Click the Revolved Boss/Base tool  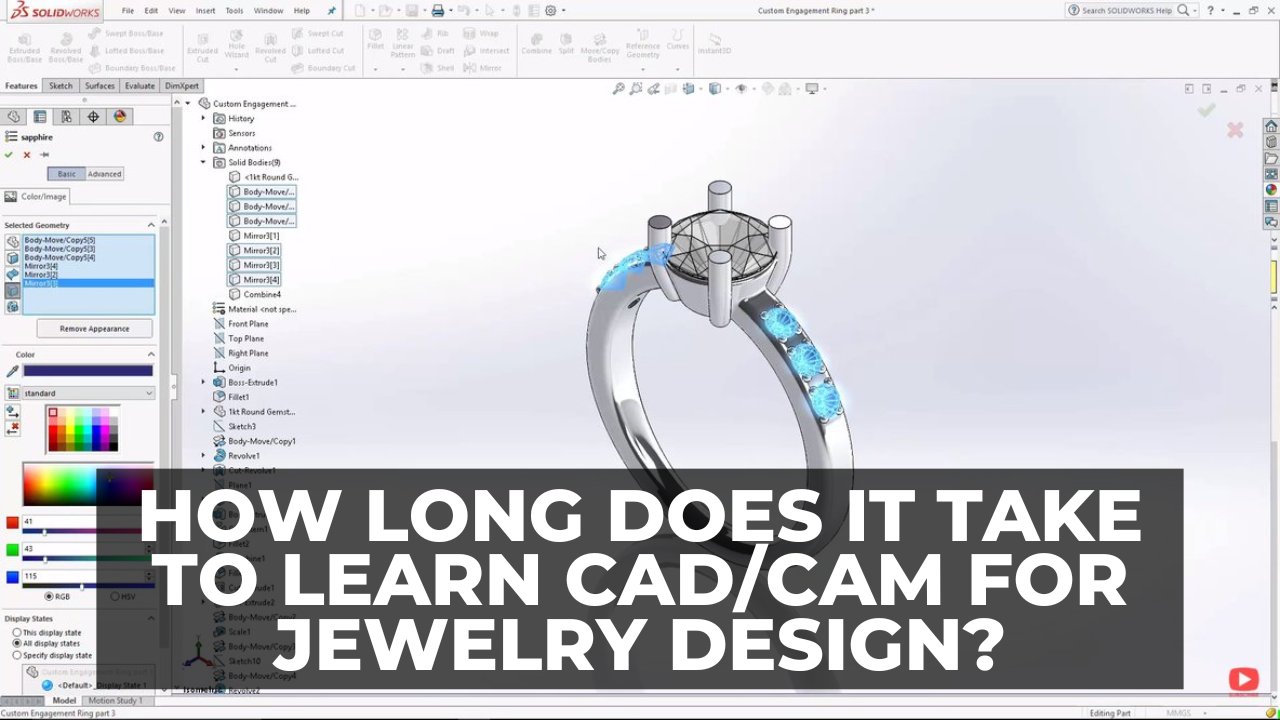click(66, 47)
